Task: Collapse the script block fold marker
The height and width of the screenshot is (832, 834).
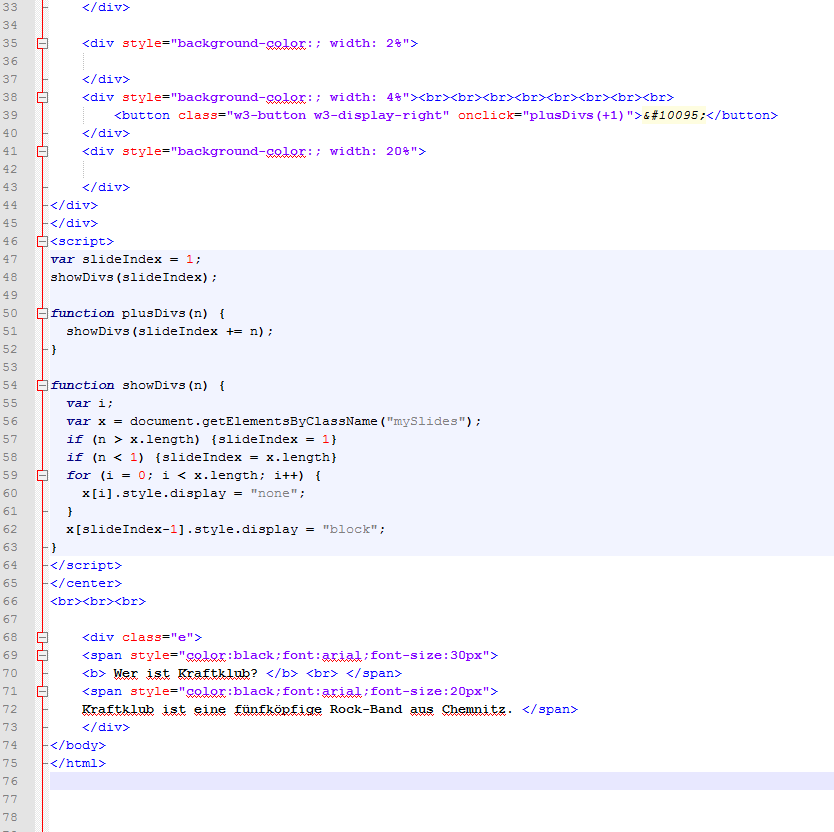Action: 41,241
